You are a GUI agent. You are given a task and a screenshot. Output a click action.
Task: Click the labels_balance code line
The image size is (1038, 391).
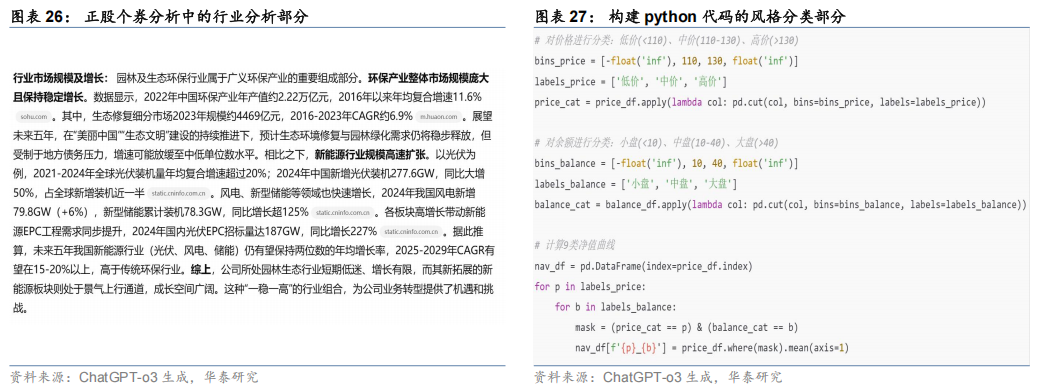click(636, 183)
